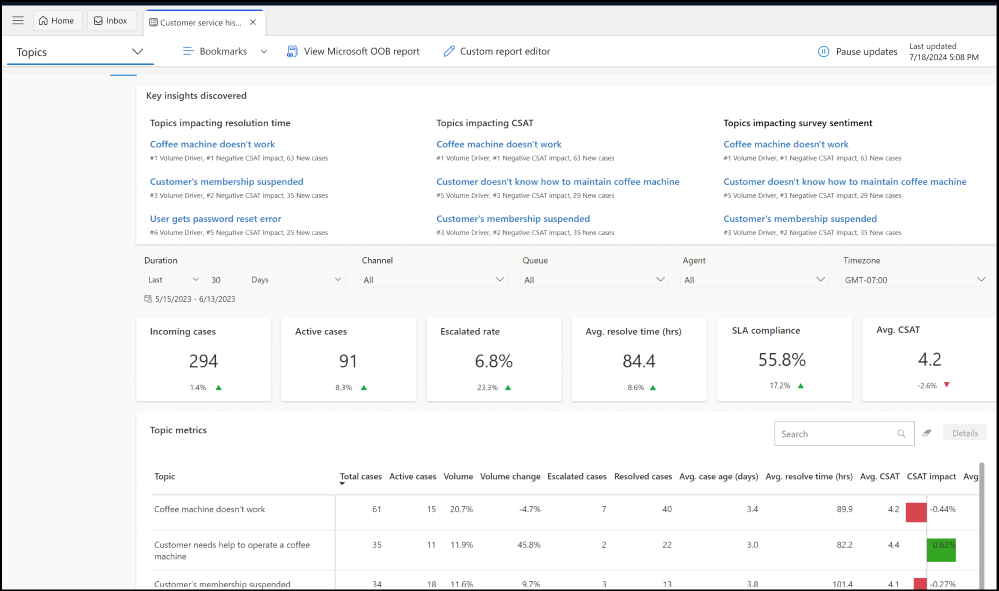This screenshot has width=999, height=591.
Task: Sort by the Resolved cases column
Action: tap(643, 476)
